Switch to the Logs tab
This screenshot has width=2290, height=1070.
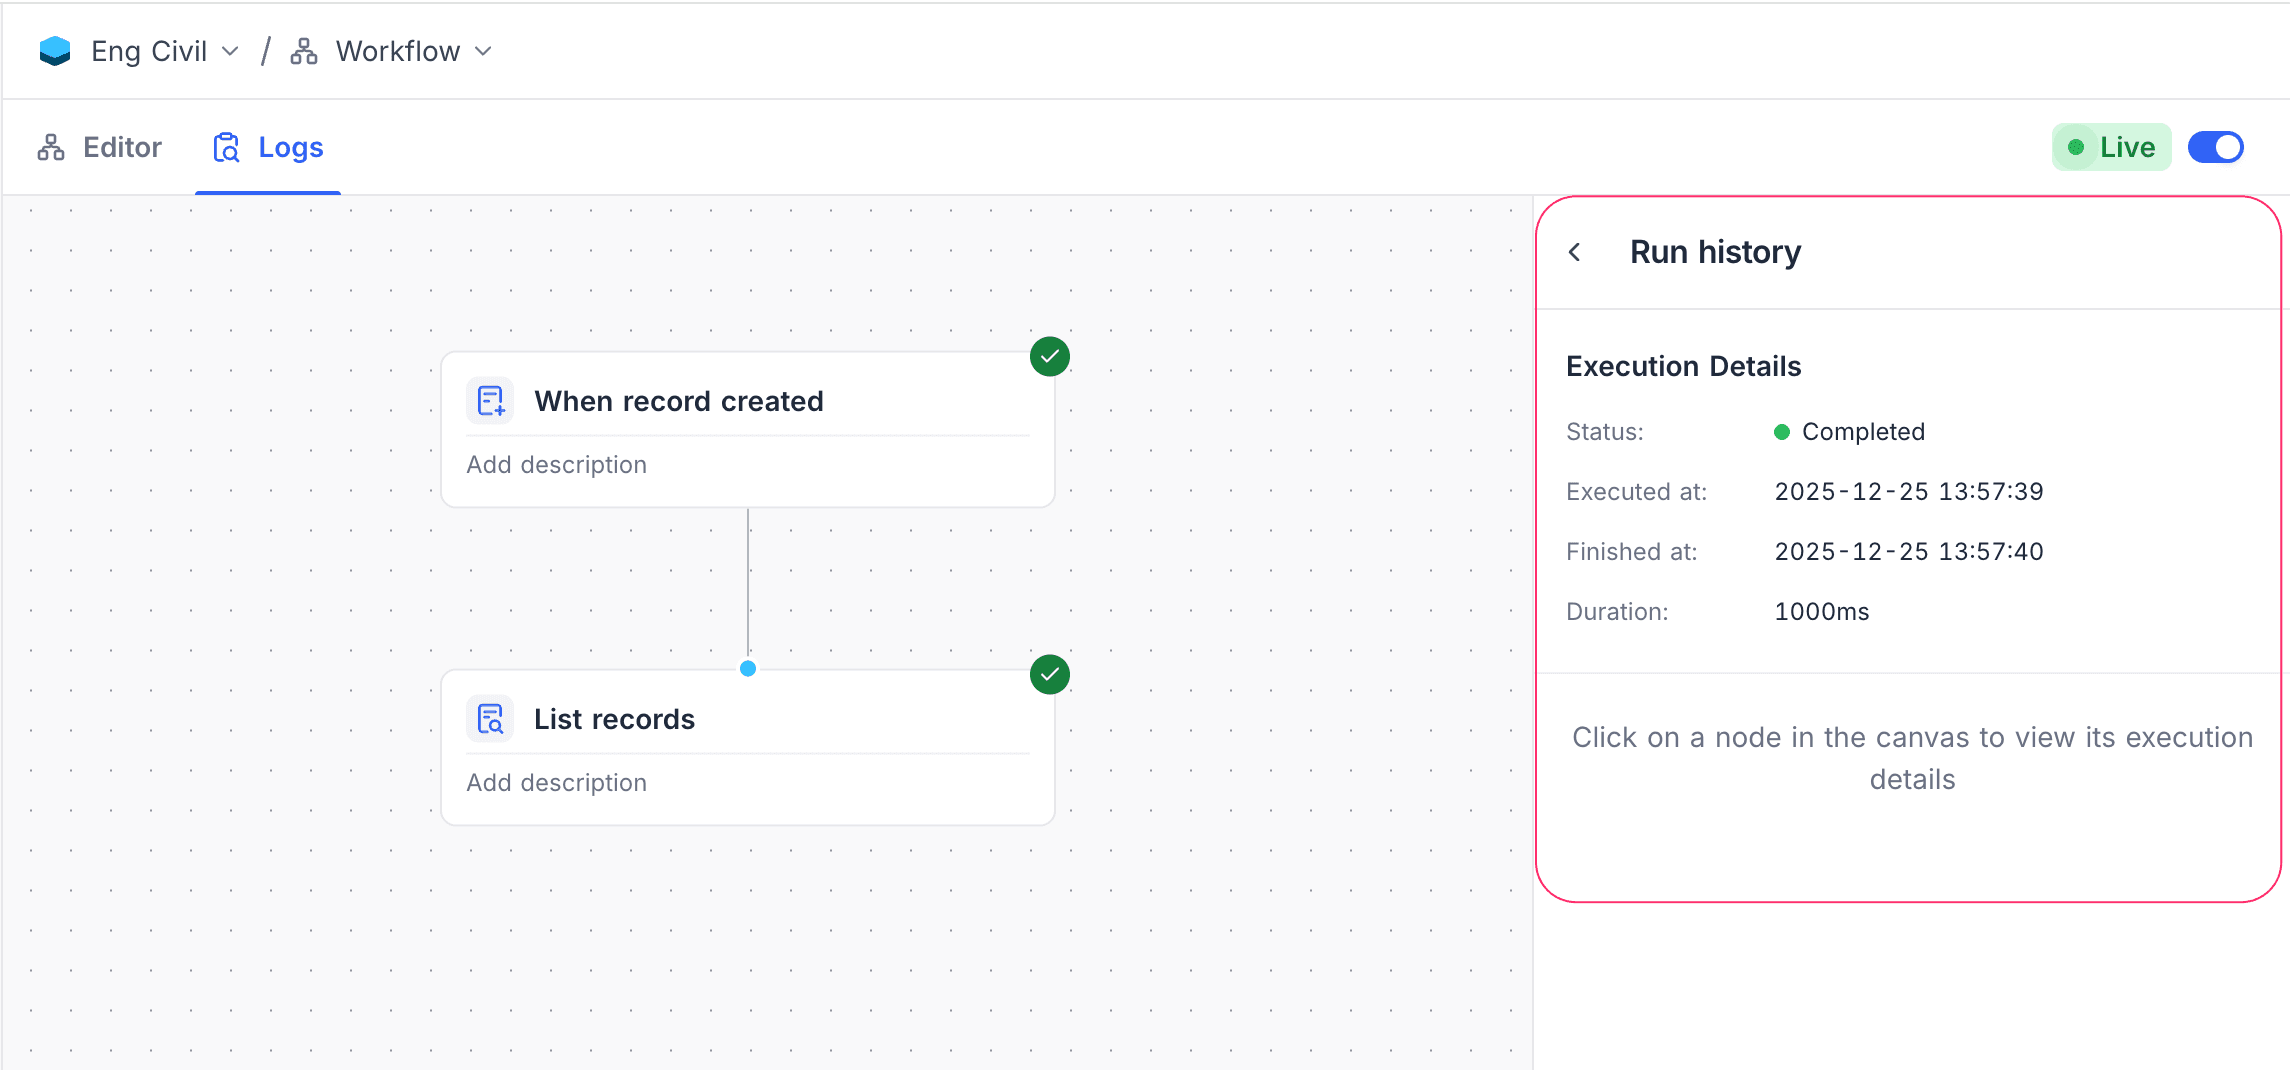pyautogui.click(x=291, y=146)
